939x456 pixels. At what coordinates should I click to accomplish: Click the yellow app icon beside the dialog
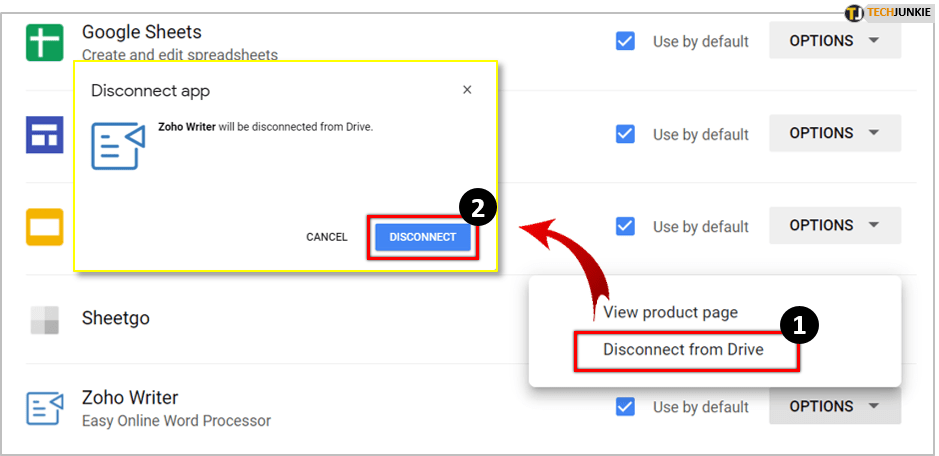[x=44, y=226]
